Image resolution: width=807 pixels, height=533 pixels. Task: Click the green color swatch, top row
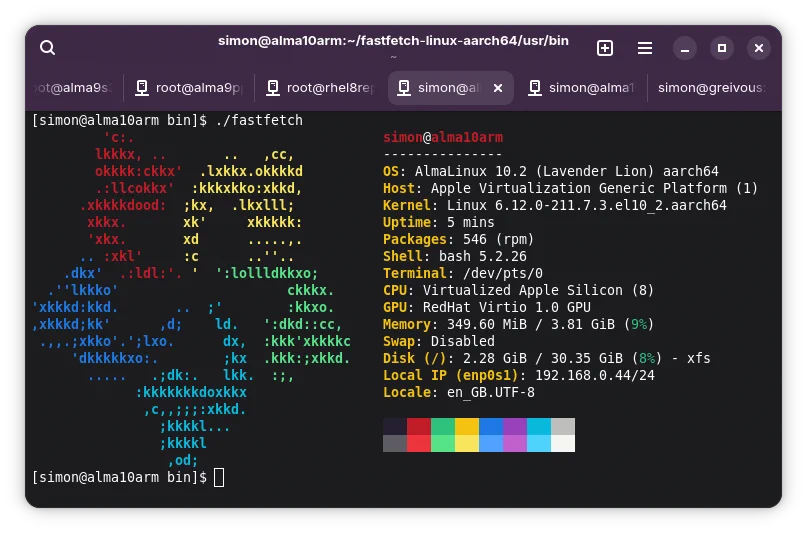click(x=443, y=427)
